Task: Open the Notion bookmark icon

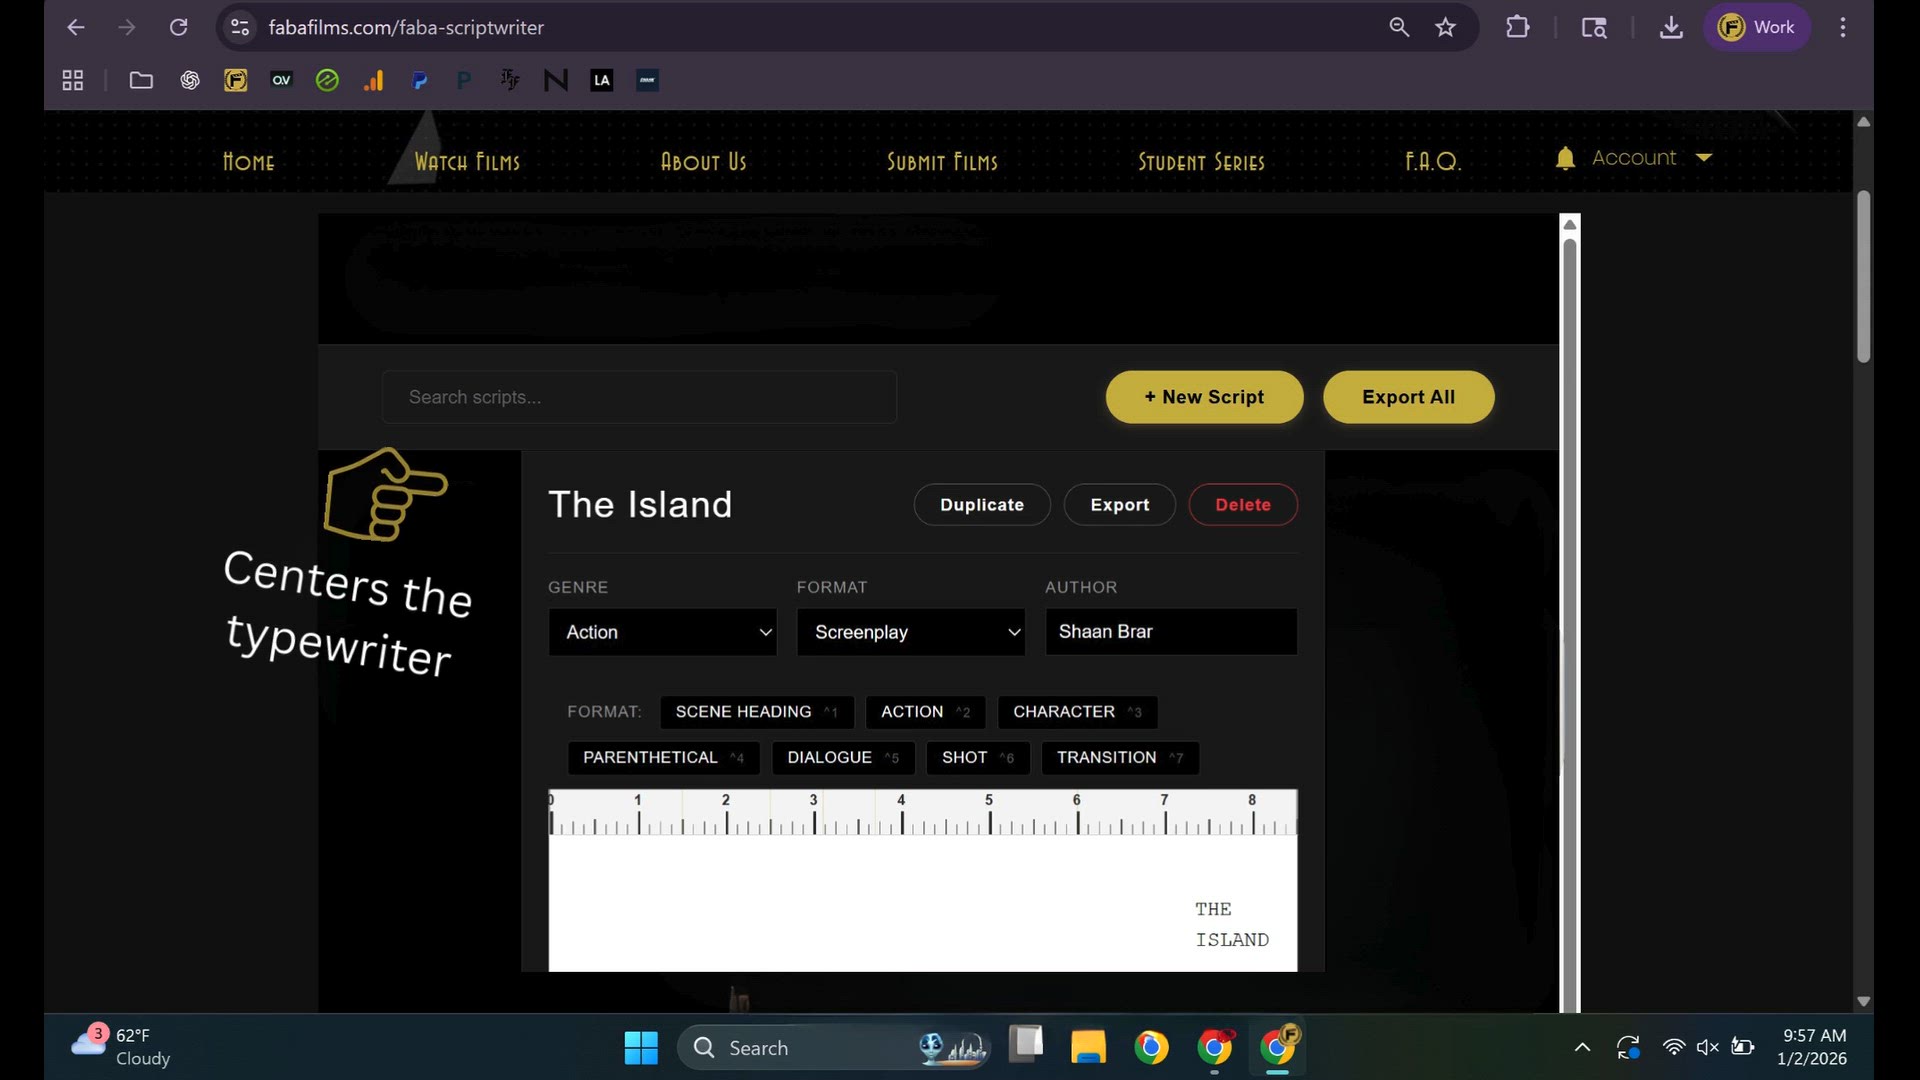Action: click(556, 81)
